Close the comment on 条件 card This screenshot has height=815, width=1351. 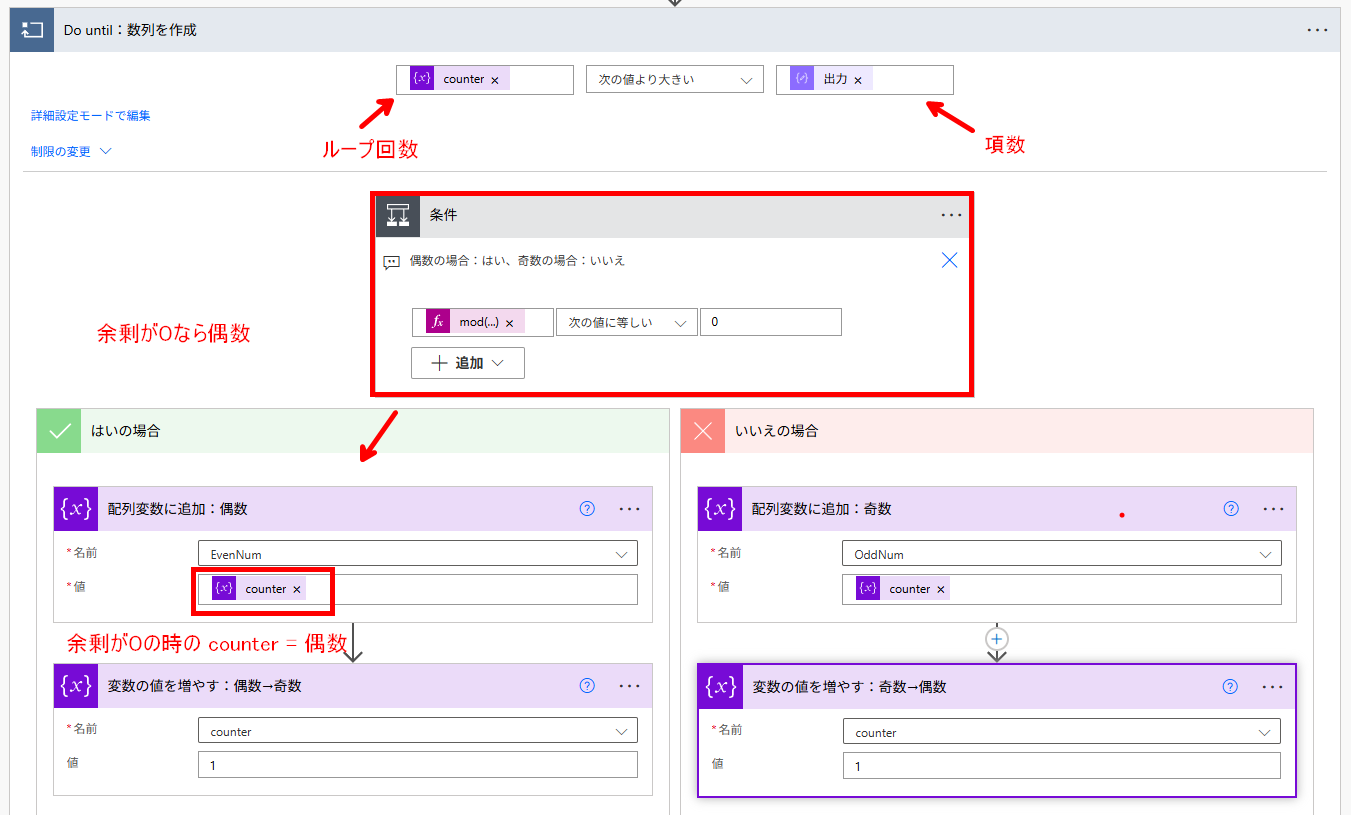950,261
